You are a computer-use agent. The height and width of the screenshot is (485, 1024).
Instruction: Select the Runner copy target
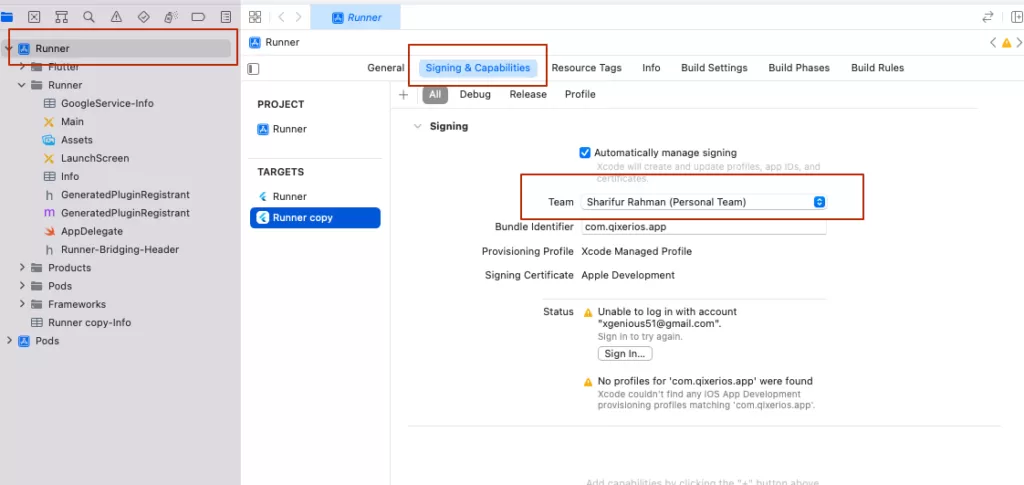[315, 218]
